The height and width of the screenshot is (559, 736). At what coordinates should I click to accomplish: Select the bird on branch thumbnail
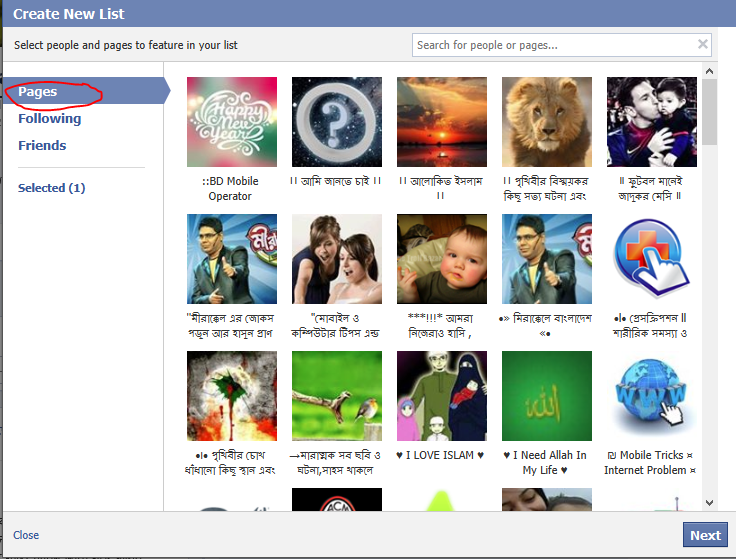337,396
